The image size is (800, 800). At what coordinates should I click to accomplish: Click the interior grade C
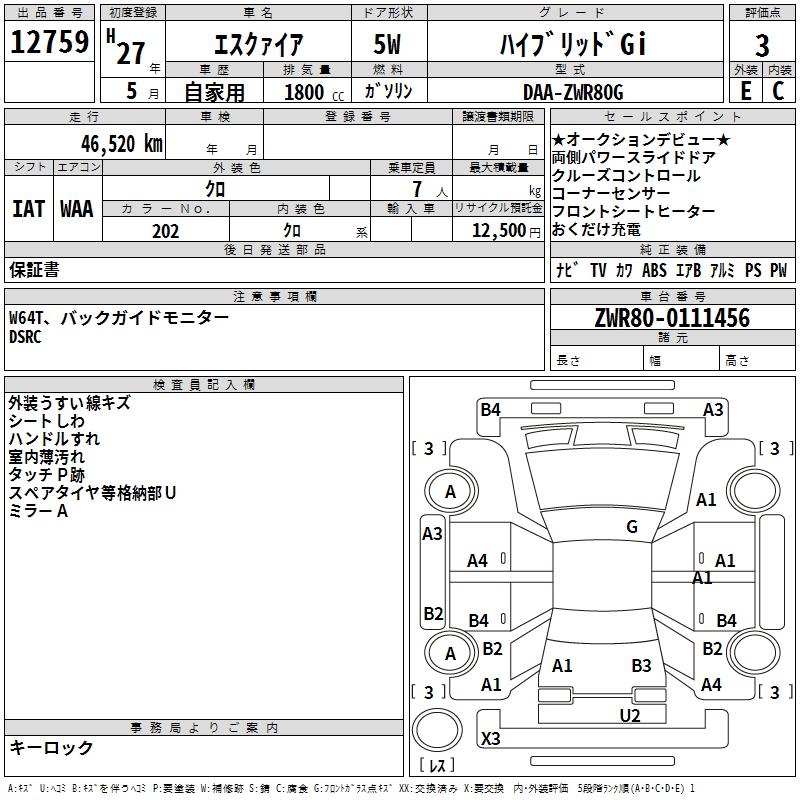779,91
